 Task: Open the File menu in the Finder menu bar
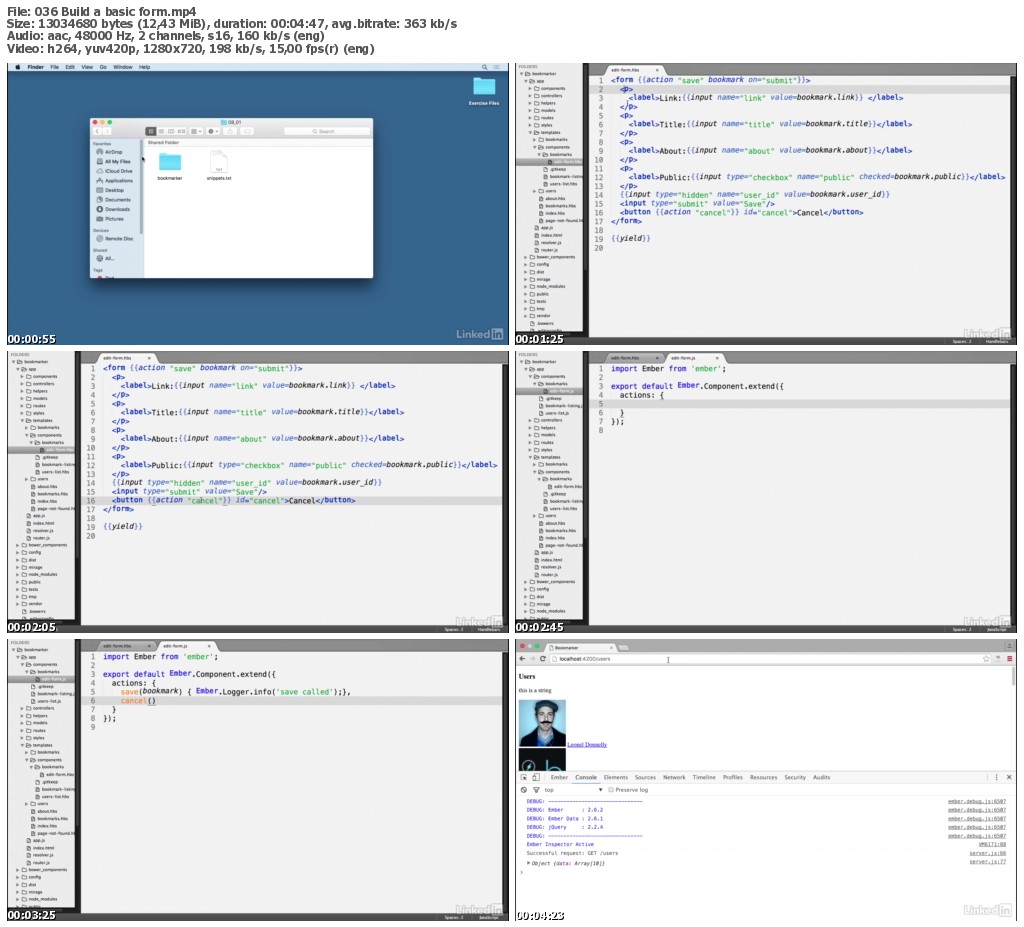tap(54, 67)
